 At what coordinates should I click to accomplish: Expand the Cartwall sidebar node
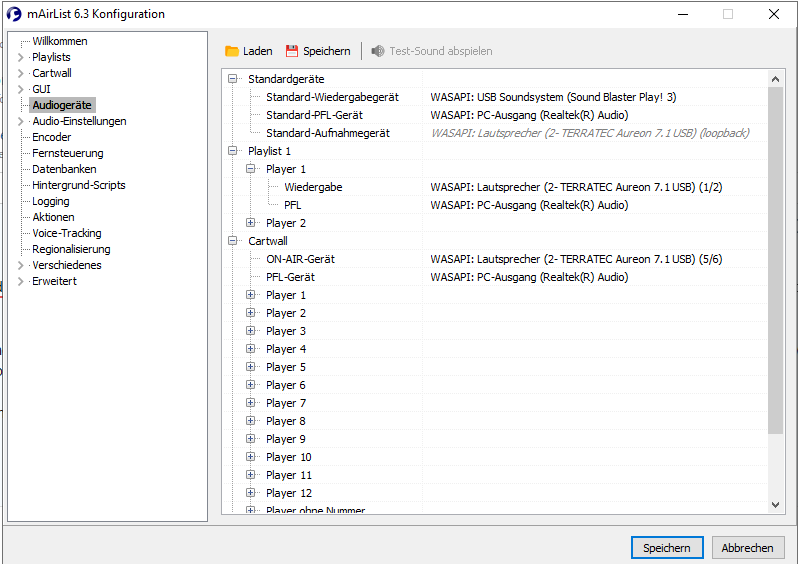tap(20, 73)
